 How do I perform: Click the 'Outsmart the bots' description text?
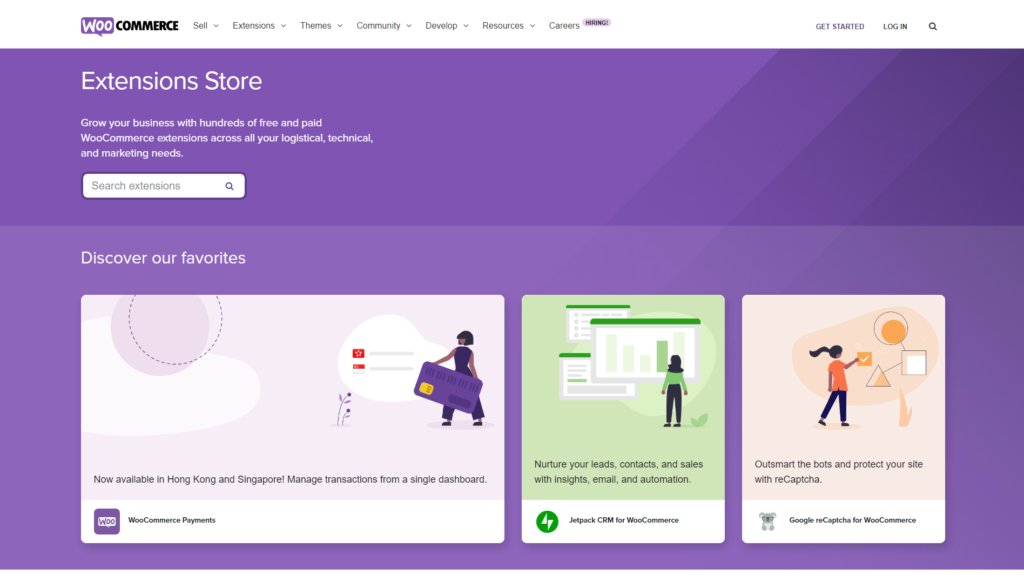coord(839,472)
